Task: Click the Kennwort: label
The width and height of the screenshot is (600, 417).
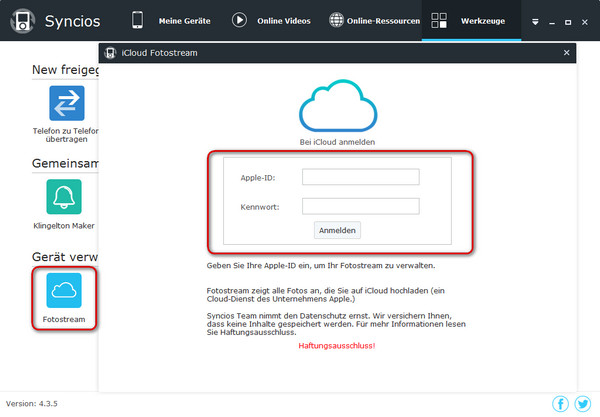Action: tap(260, 207)
